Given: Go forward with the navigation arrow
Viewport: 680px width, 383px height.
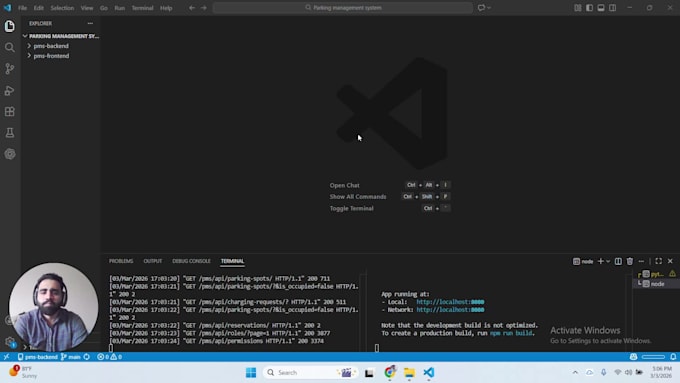Looking at the screenshot, I should [203, 8].
